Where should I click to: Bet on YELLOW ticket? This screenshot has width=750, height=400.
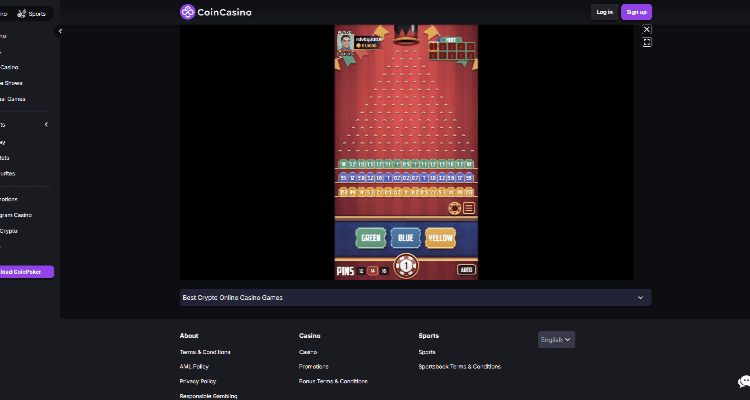(x=440, y=238)
